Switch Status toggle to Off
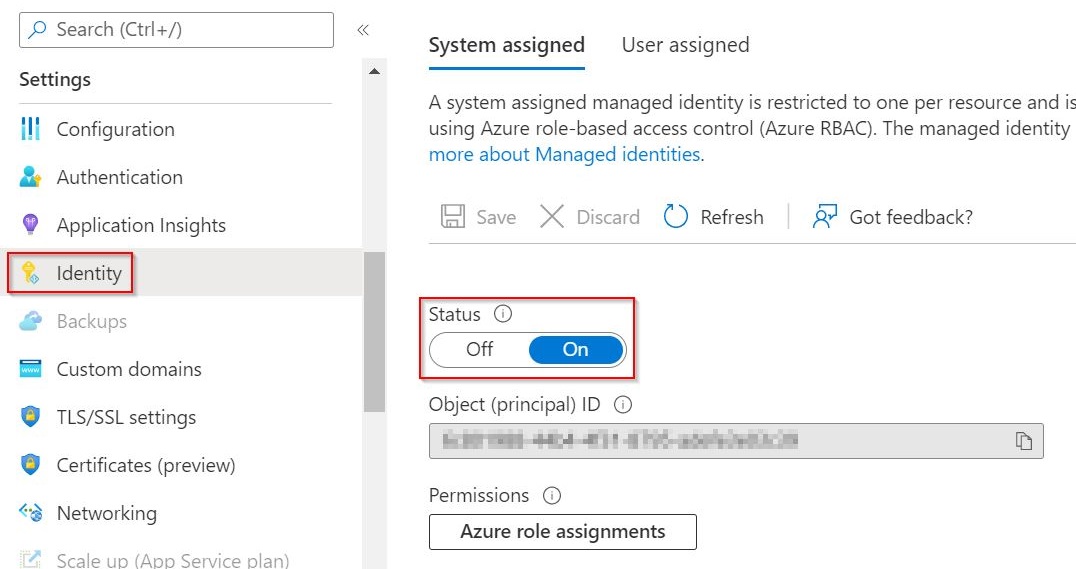This screenshot has width=1076, height=569. click(x=480, y=350)
